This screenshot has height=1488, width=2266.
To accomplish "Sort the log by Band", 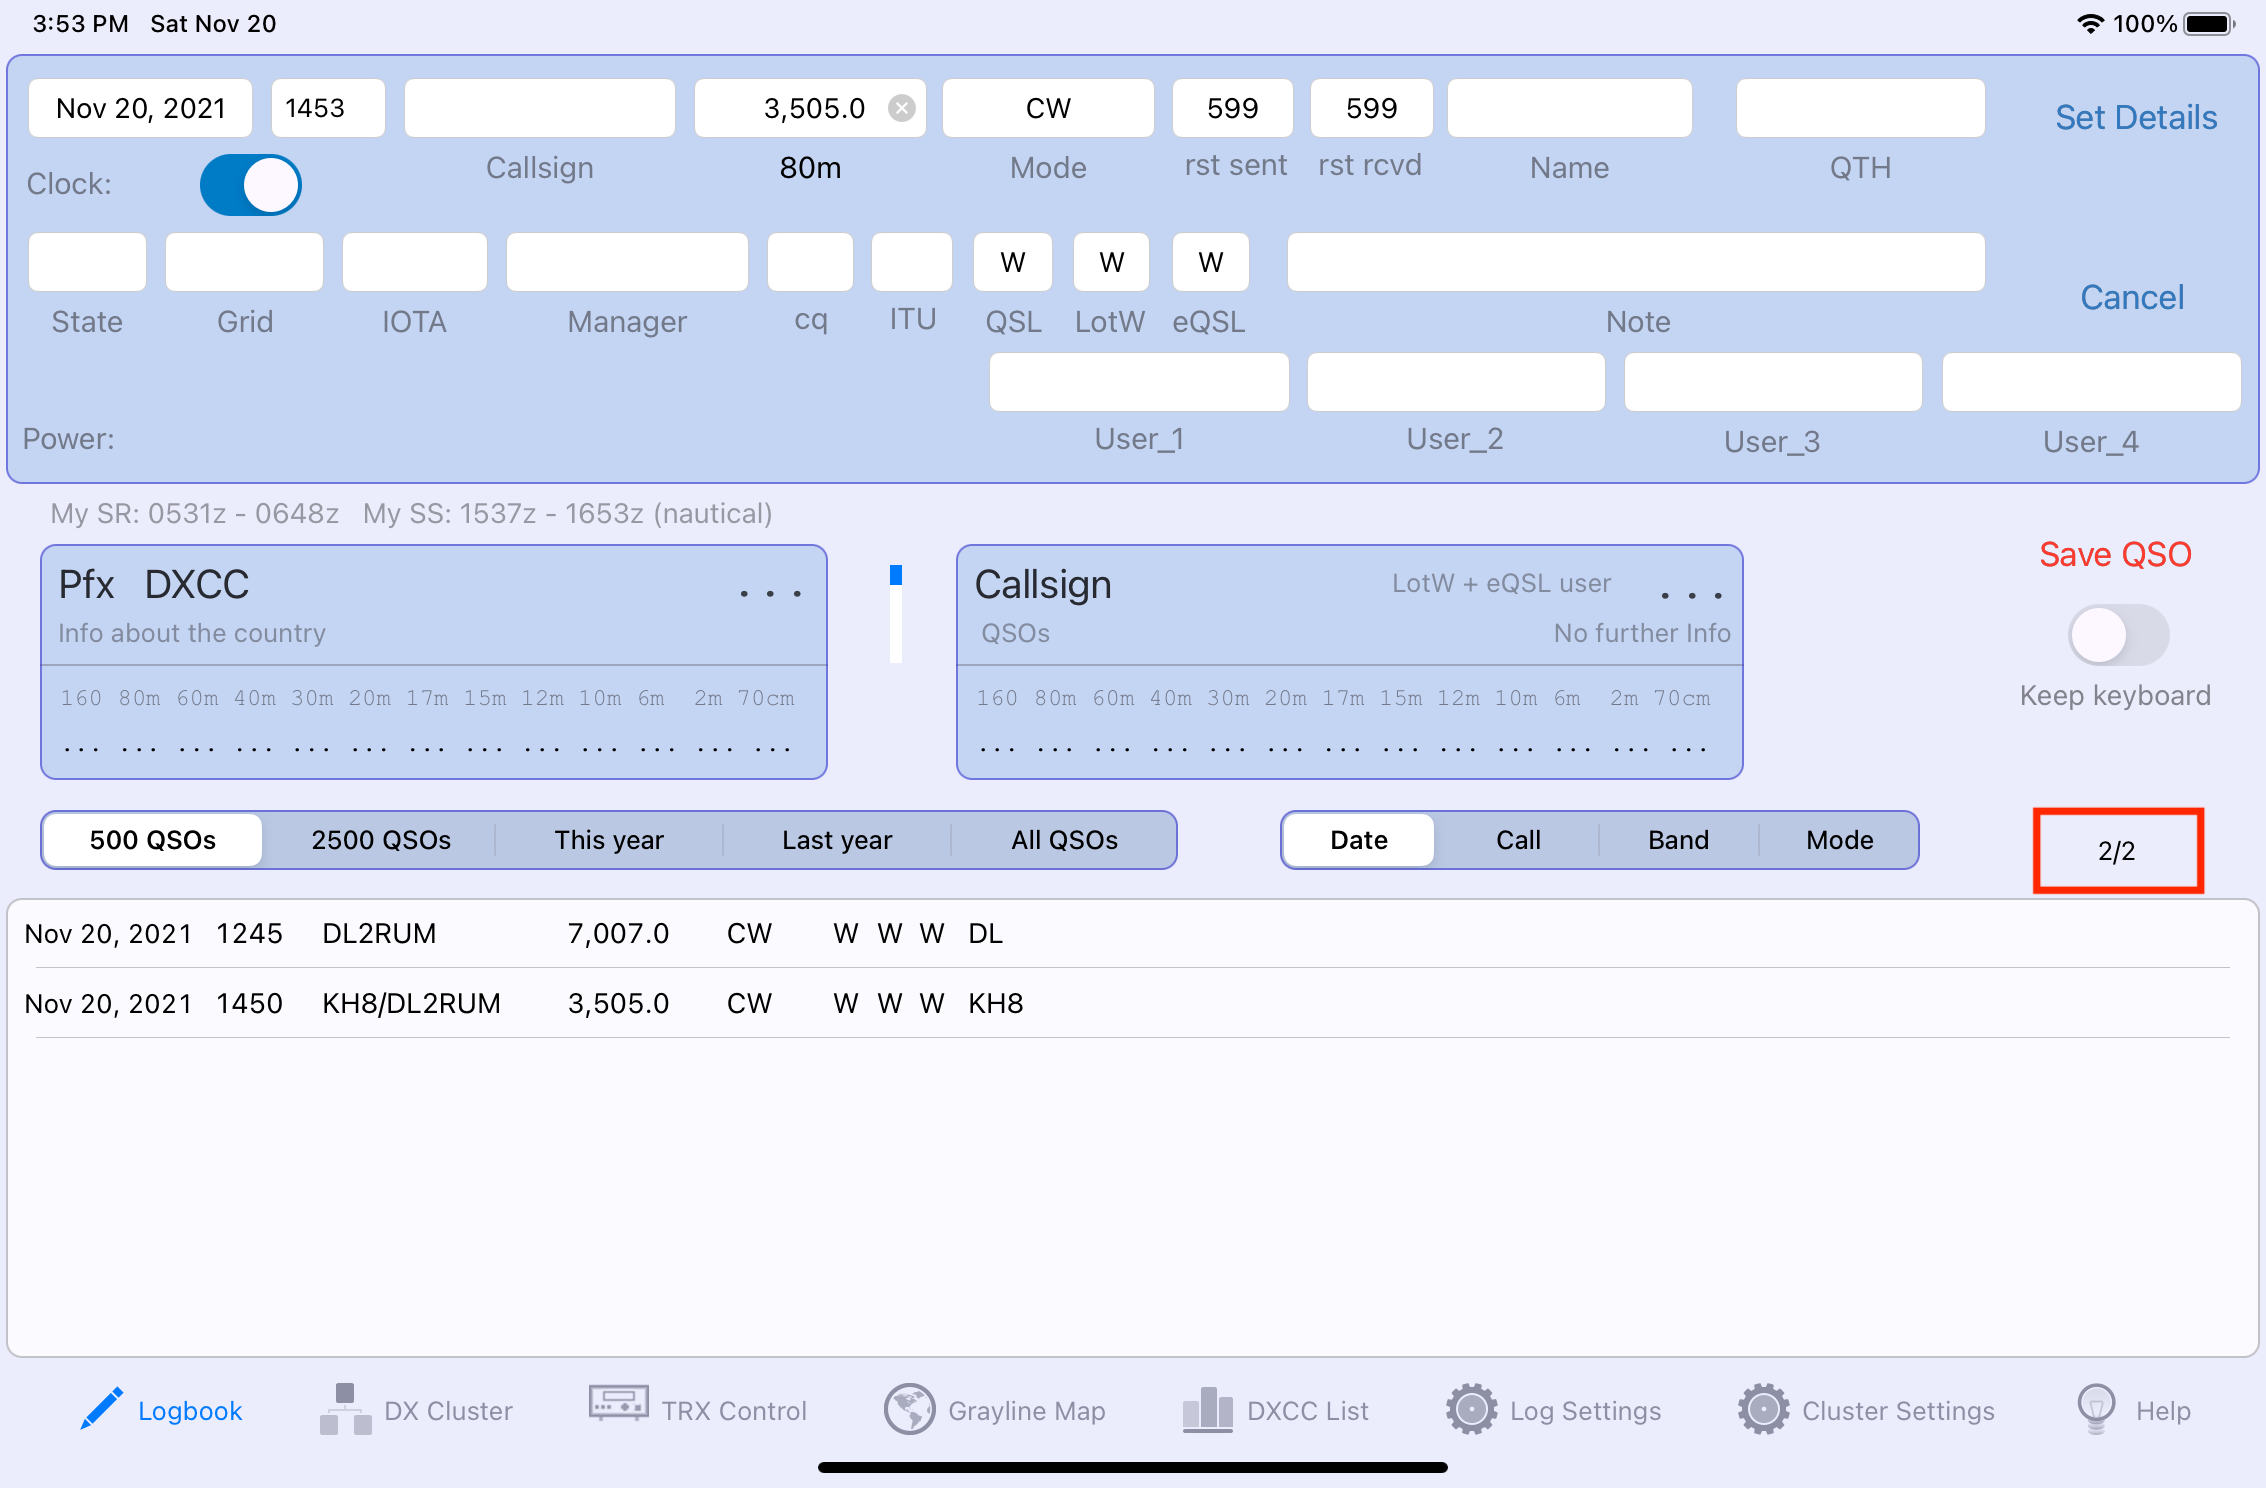I will pos(1678,840).
